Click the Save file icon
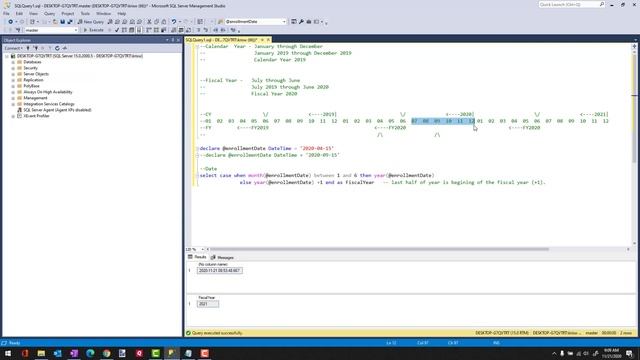This screenshot has height=360, width=640. [62, 22]
